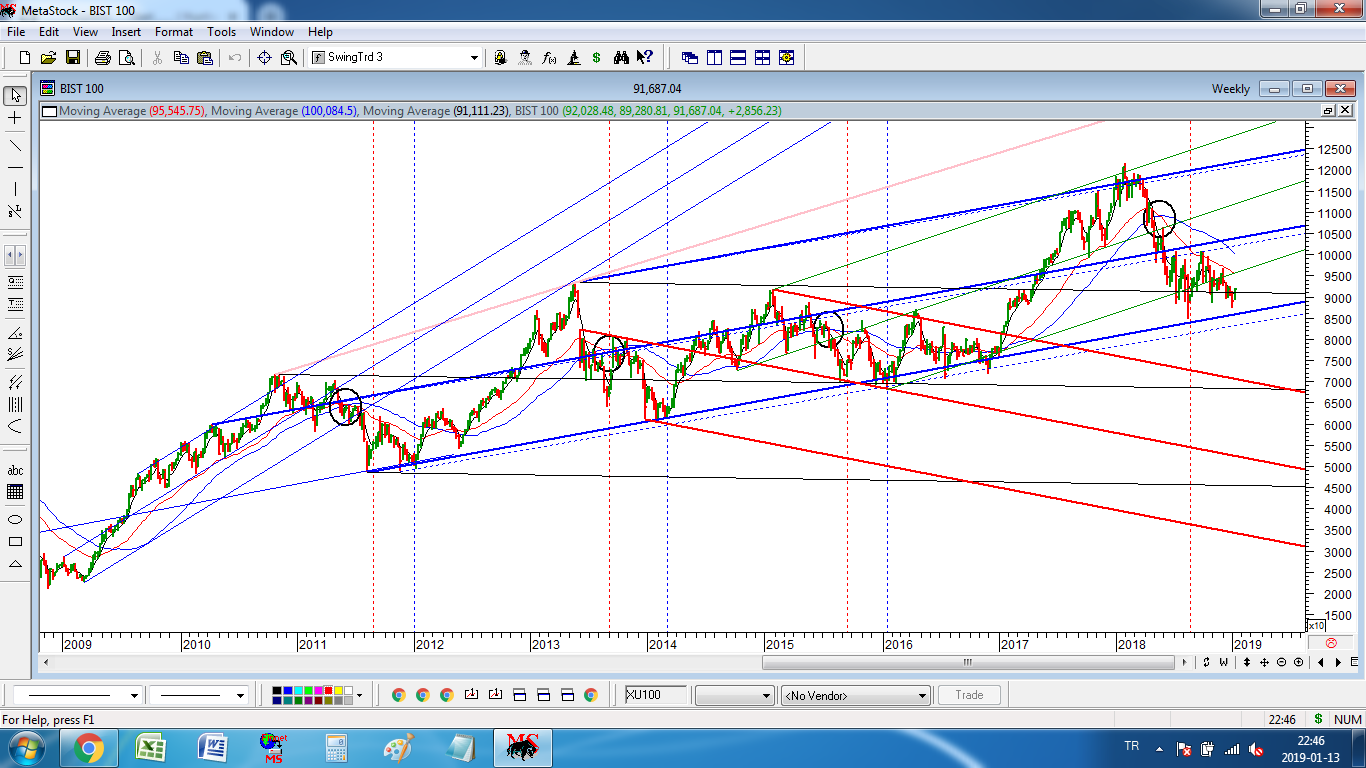Screen dimensions: 1366x768
Task: Toggle the W periodicity button below chart
Action: [1224, 662]
